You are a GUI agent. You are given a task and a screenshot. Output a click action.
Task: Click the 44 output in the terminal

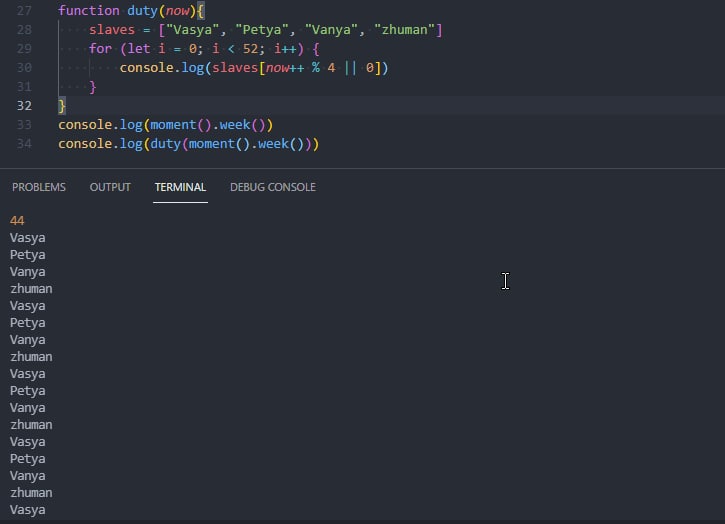pos(17,221)
